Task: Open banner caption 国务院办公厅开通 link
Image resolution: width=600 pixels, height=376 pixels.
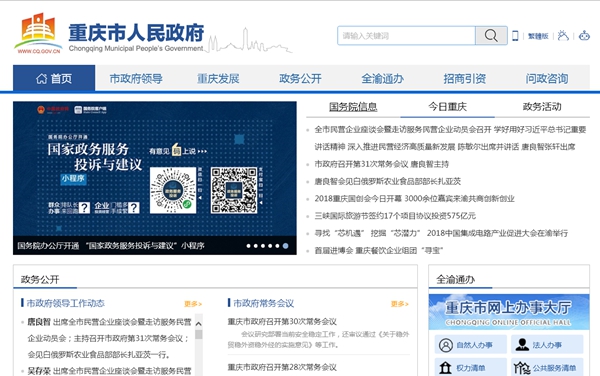Action: 111,246
